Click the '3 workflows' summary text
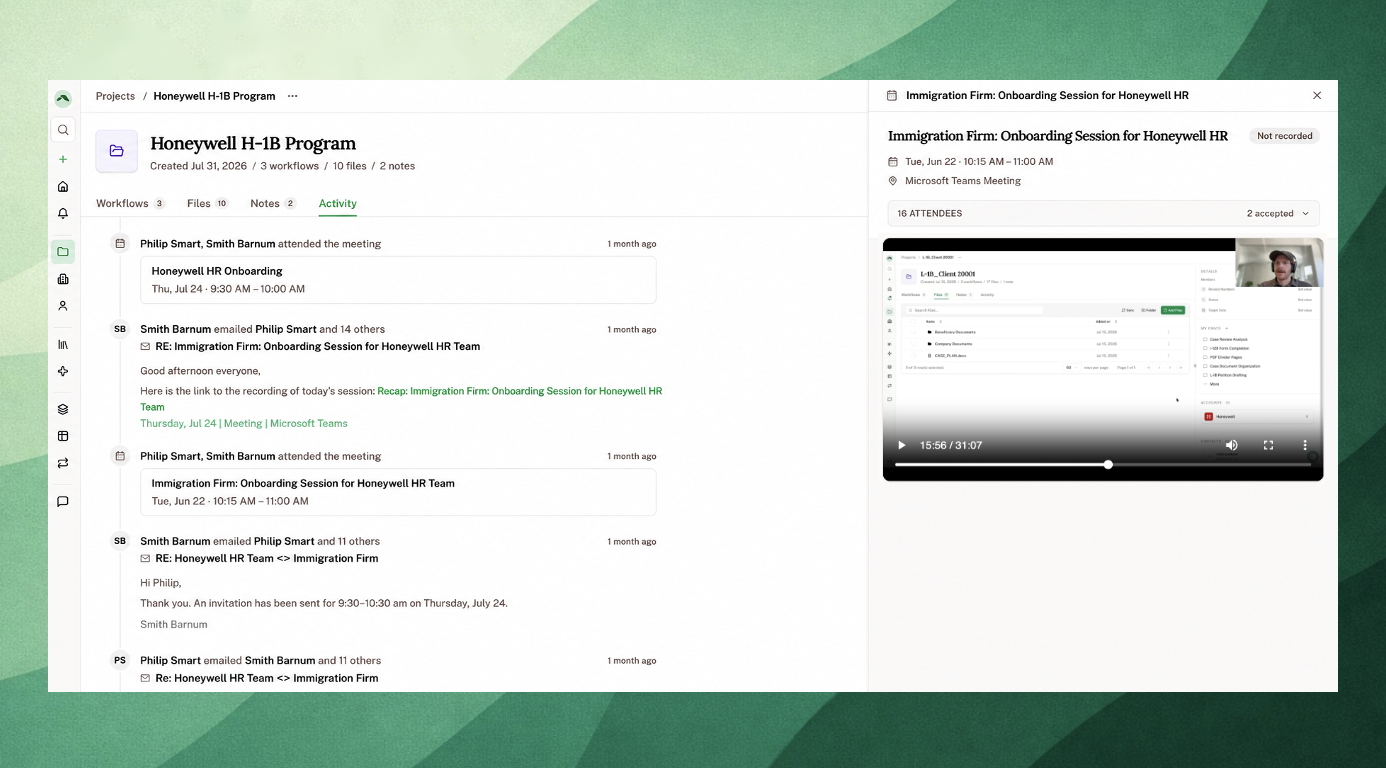Screen dimensions: 1386x768 pos(290,166)
